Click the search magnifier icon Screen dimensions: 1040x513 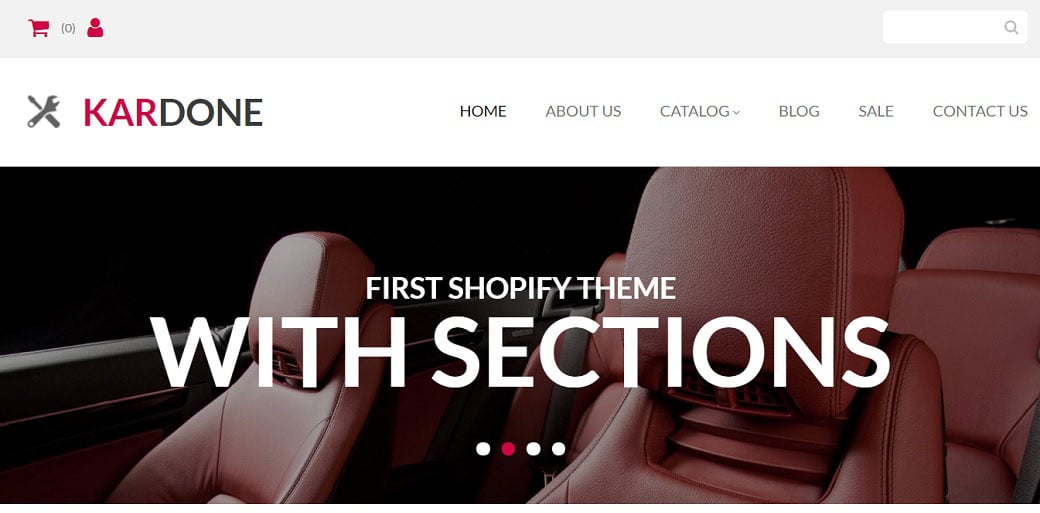click(x=1011, y=27)
